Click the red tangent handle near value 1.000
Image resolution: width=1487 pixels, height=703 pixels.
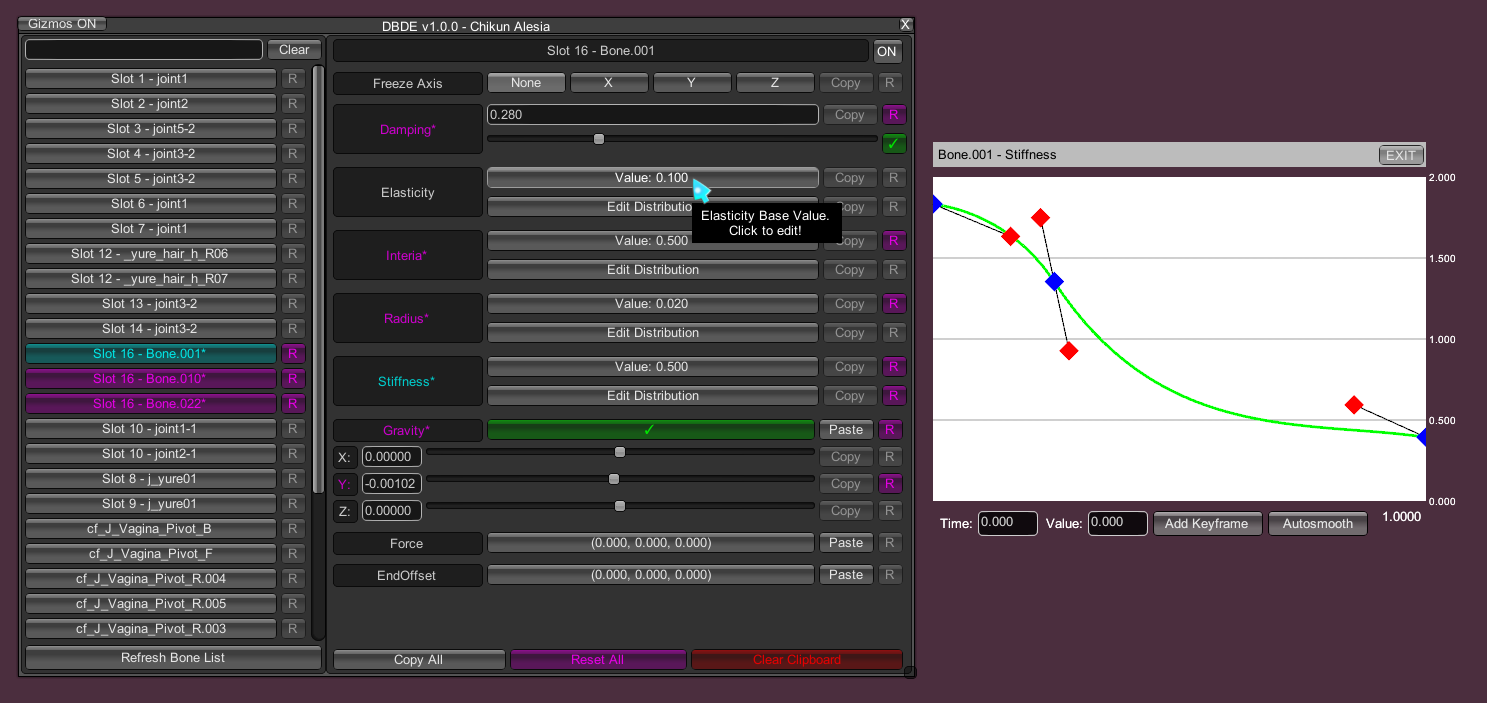1068,351
